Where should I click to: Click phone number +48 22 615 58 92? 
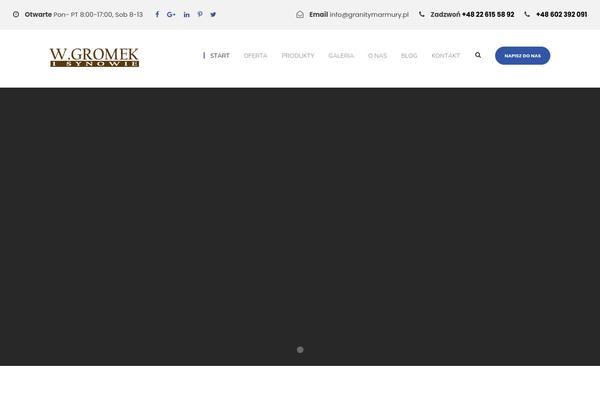(488, 15)
